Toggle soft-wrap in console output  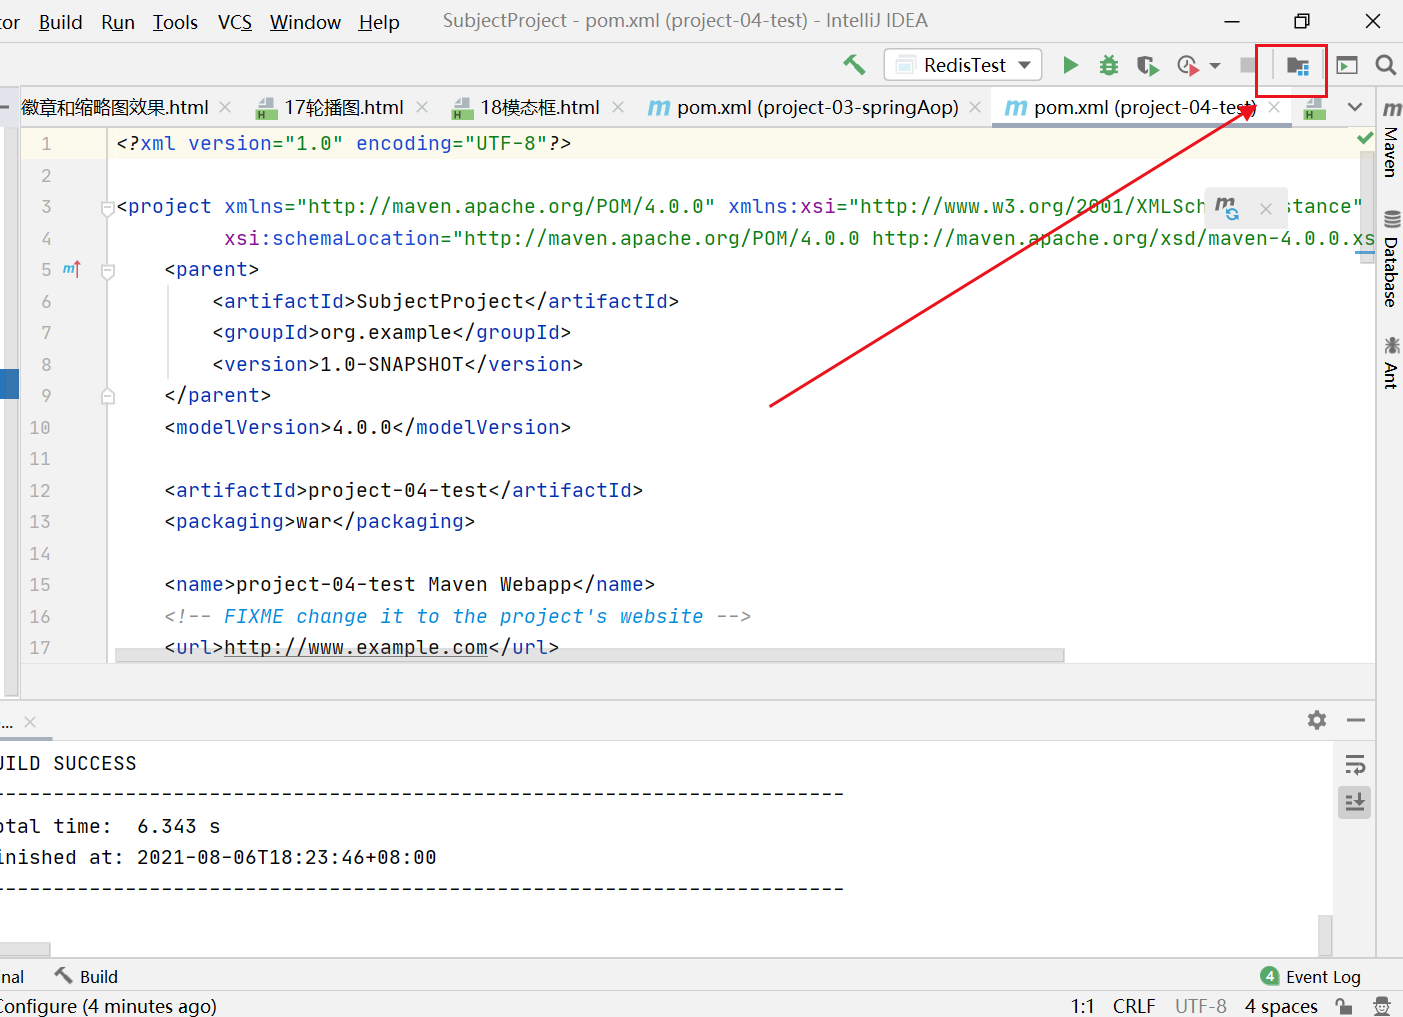(x=1355, y=765)
